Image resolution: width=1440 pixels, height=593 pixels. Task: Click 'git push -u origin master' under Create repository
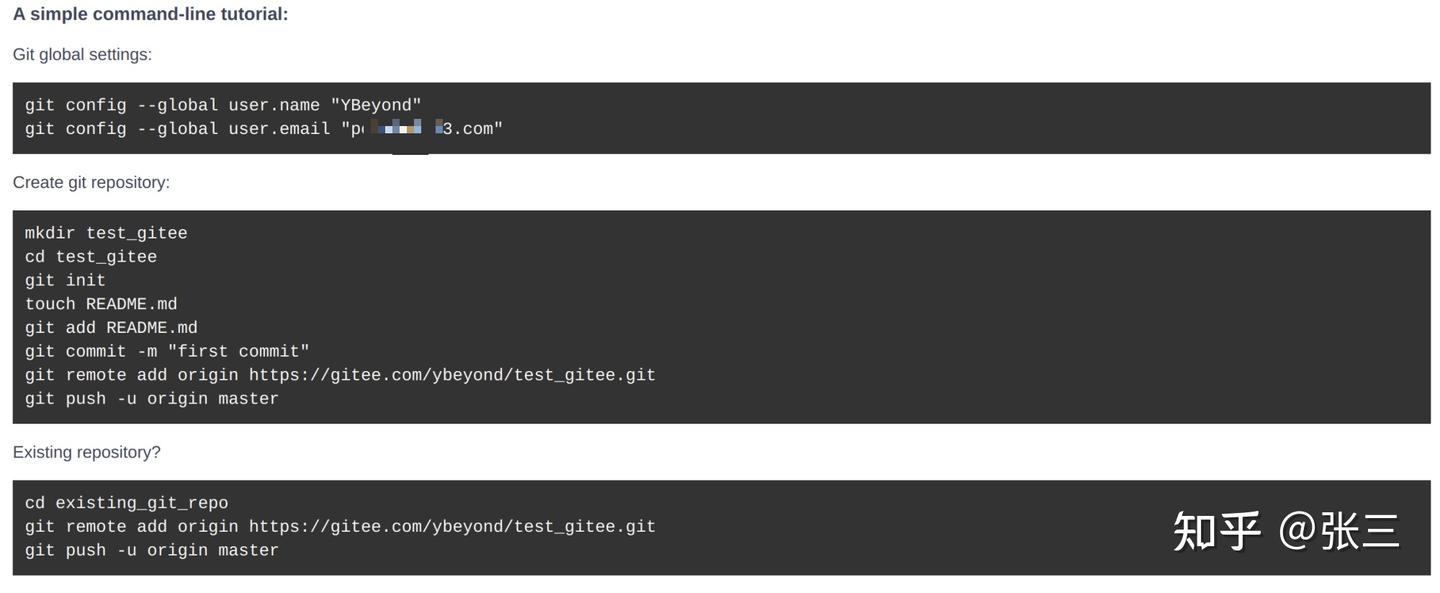152,399
